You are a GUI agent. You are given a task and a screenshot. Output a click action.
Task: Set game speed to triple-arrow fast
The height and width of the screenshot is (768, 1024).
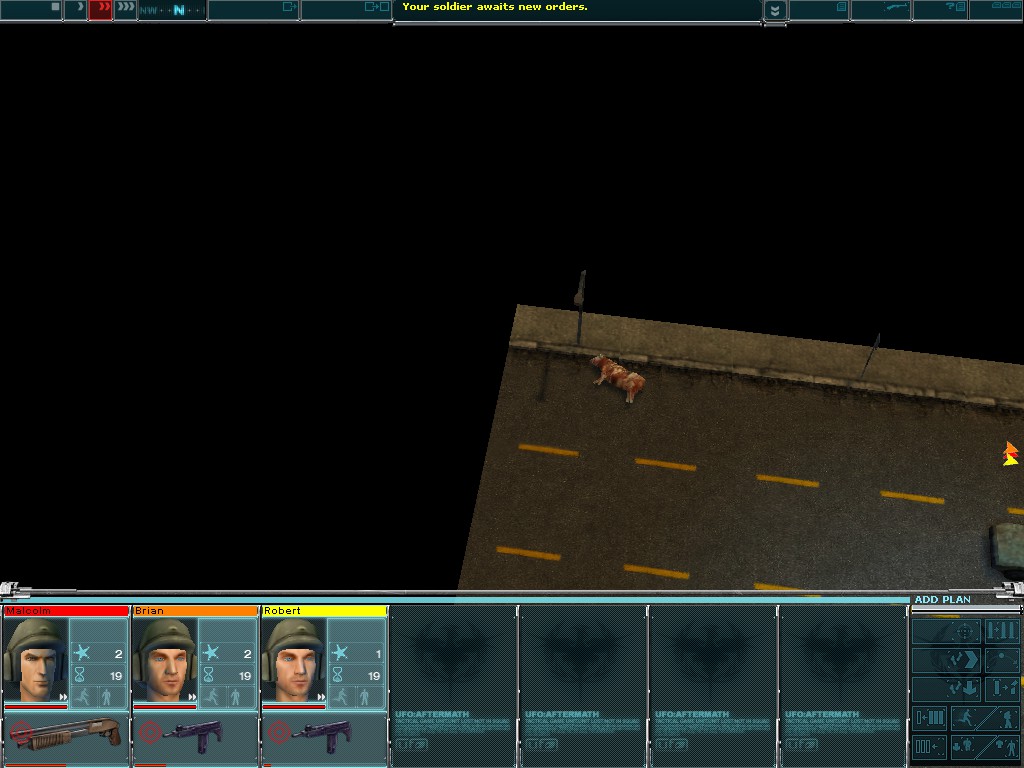point(125,9)
